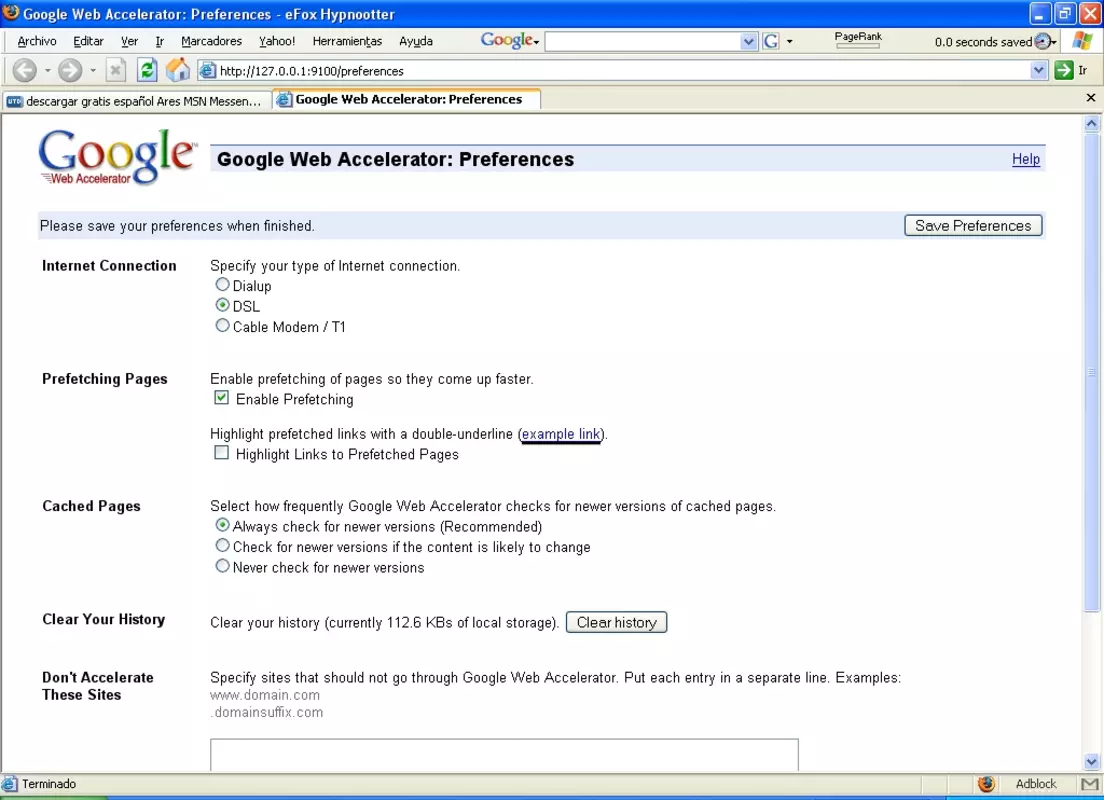Open the Back button history dropdown arrow
1104x800 pixels.
(x=47, y=70)
